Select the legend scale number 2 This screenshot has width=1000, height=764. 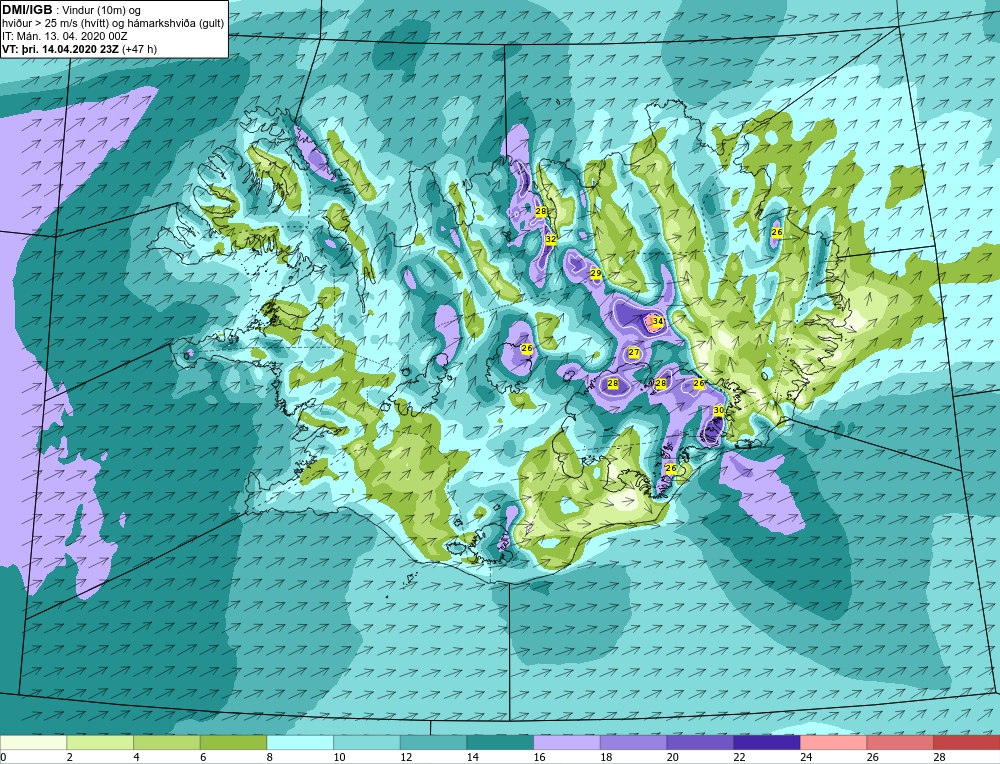(70, 758)
